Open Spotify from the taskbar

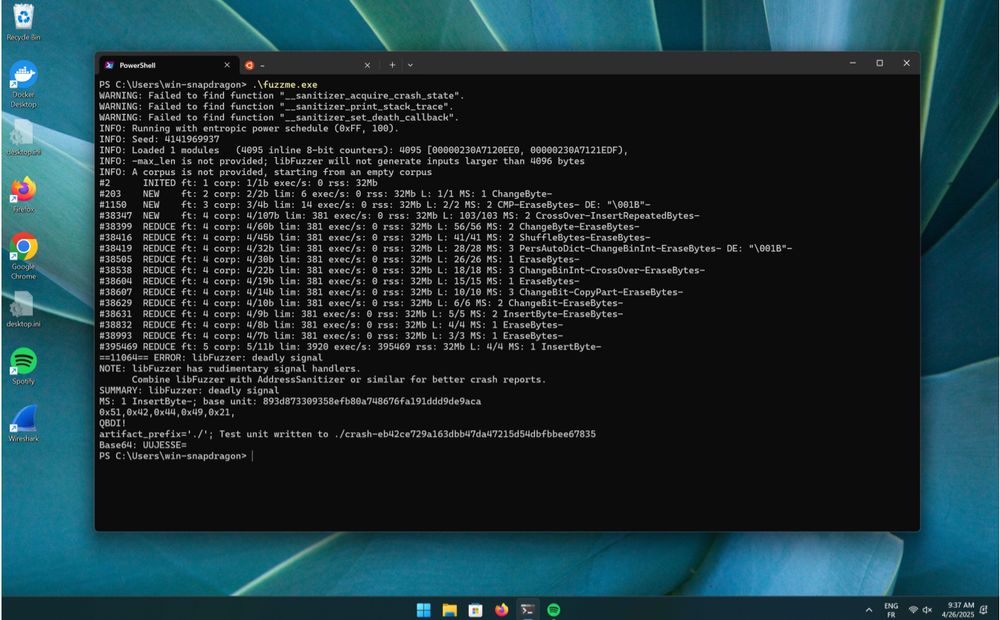[554, 610]
